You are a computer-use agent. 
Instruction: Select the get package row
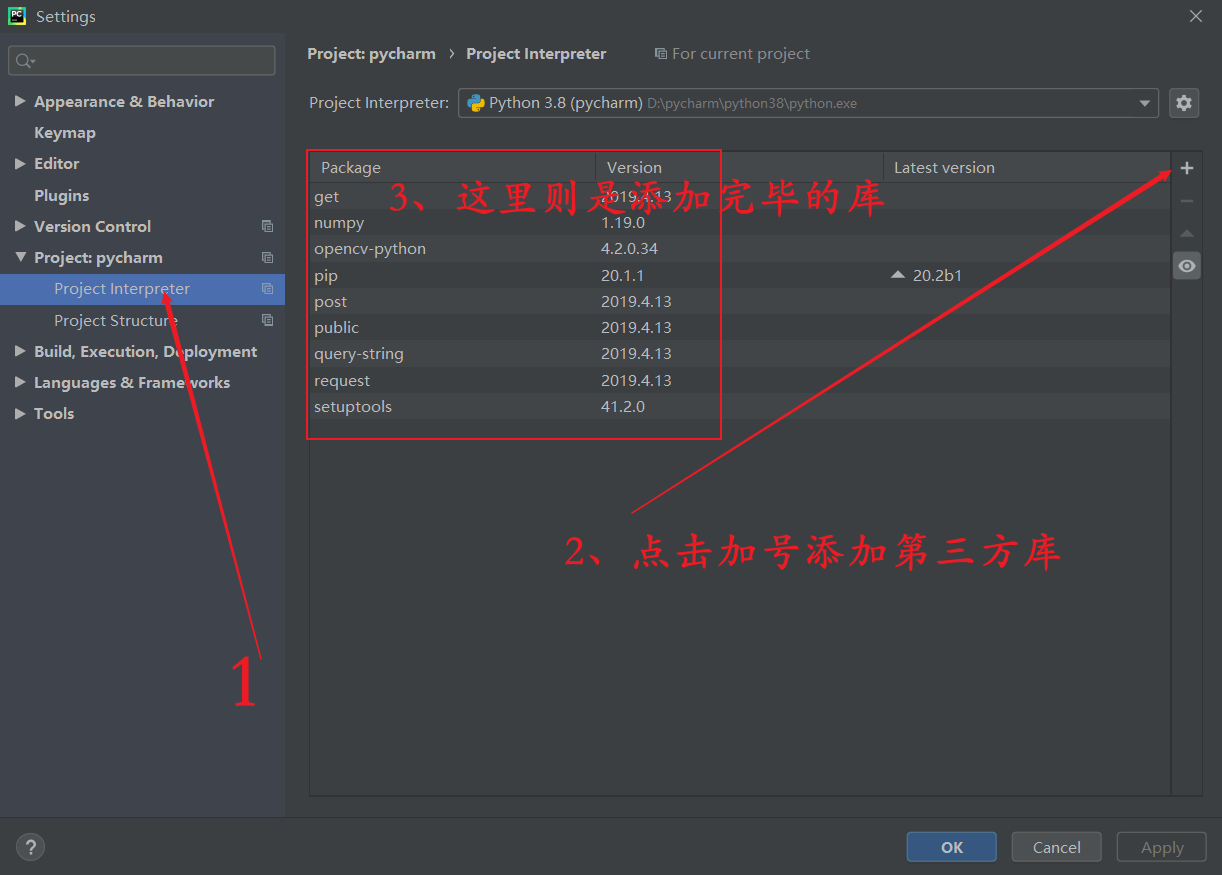click(x=740, y=197)
